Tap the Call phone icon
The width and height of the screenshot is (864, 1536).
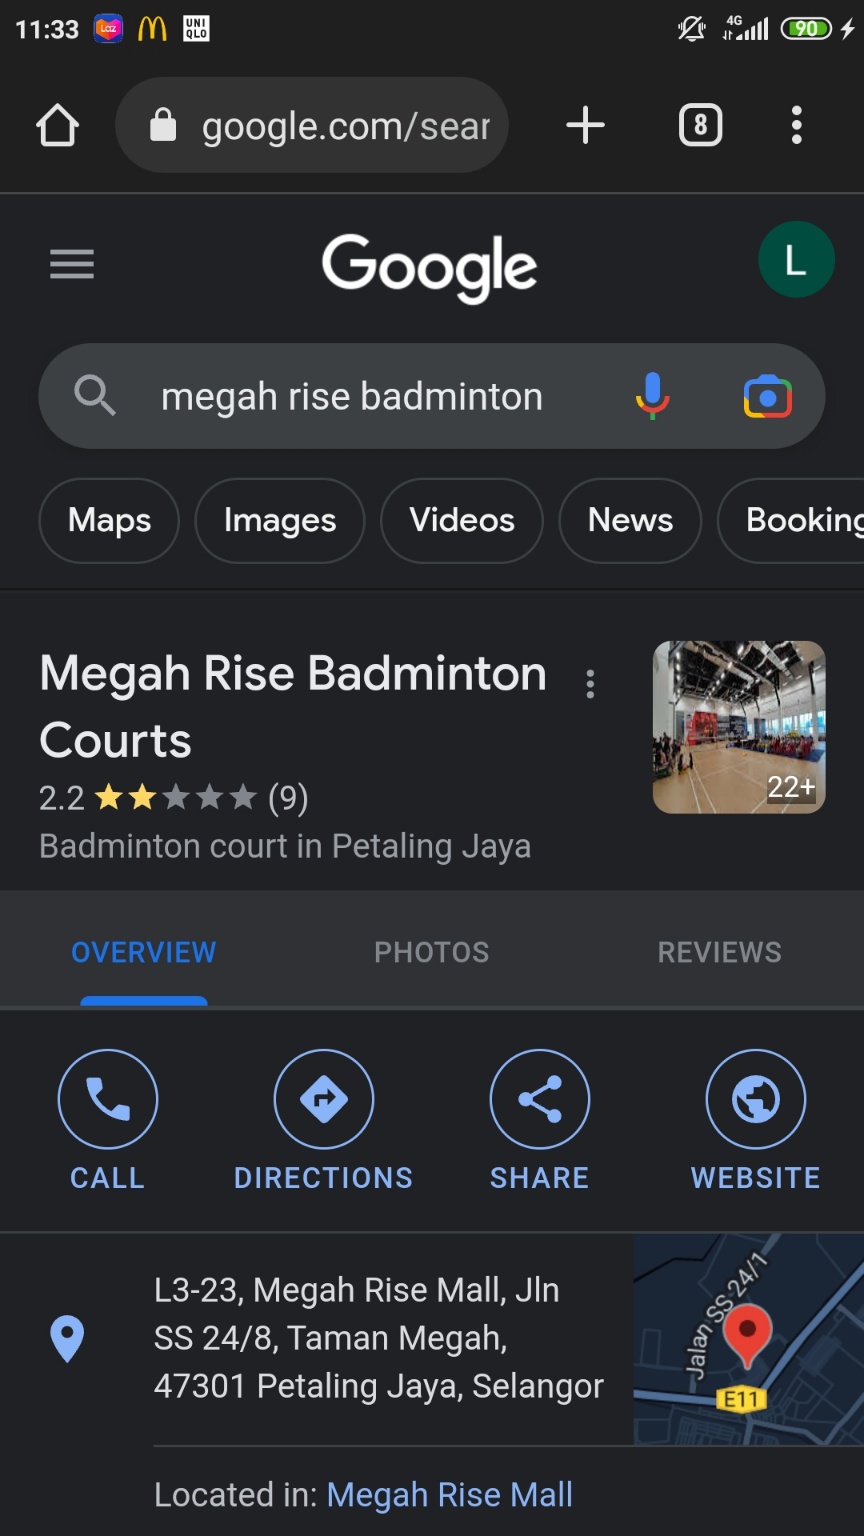(x=108, y=1099)
